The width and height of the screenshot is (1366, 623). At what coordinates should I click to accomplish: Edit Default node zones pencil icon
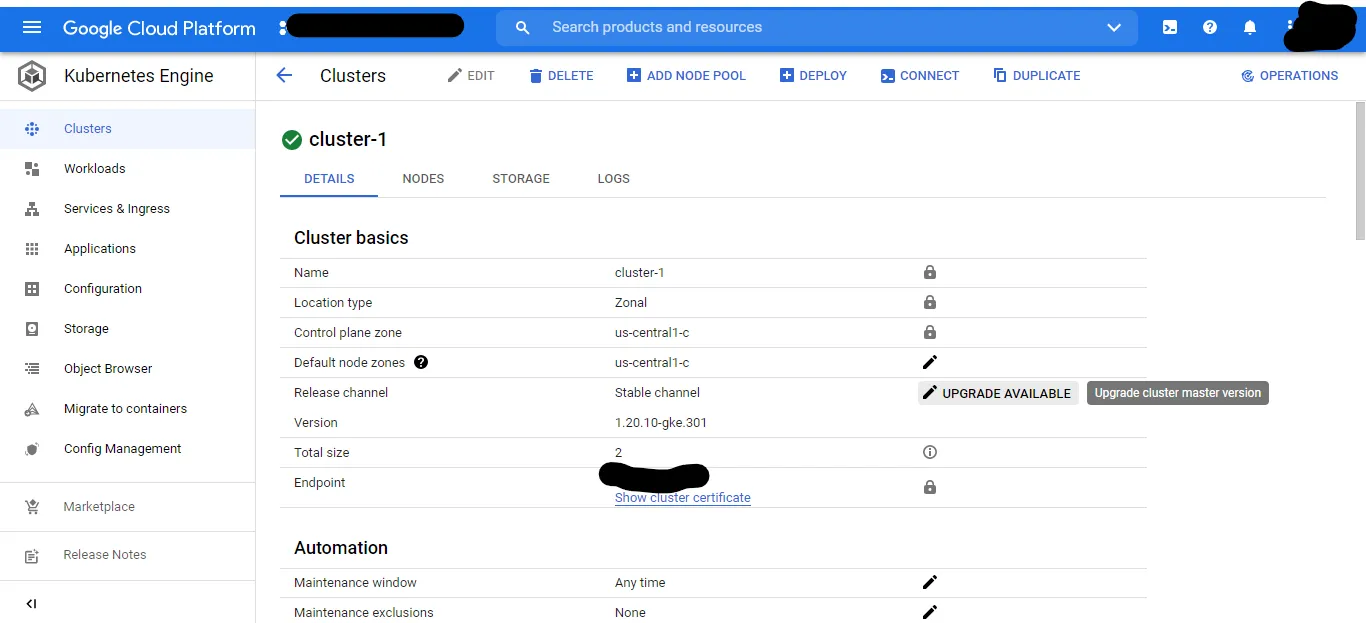[930, 362]
